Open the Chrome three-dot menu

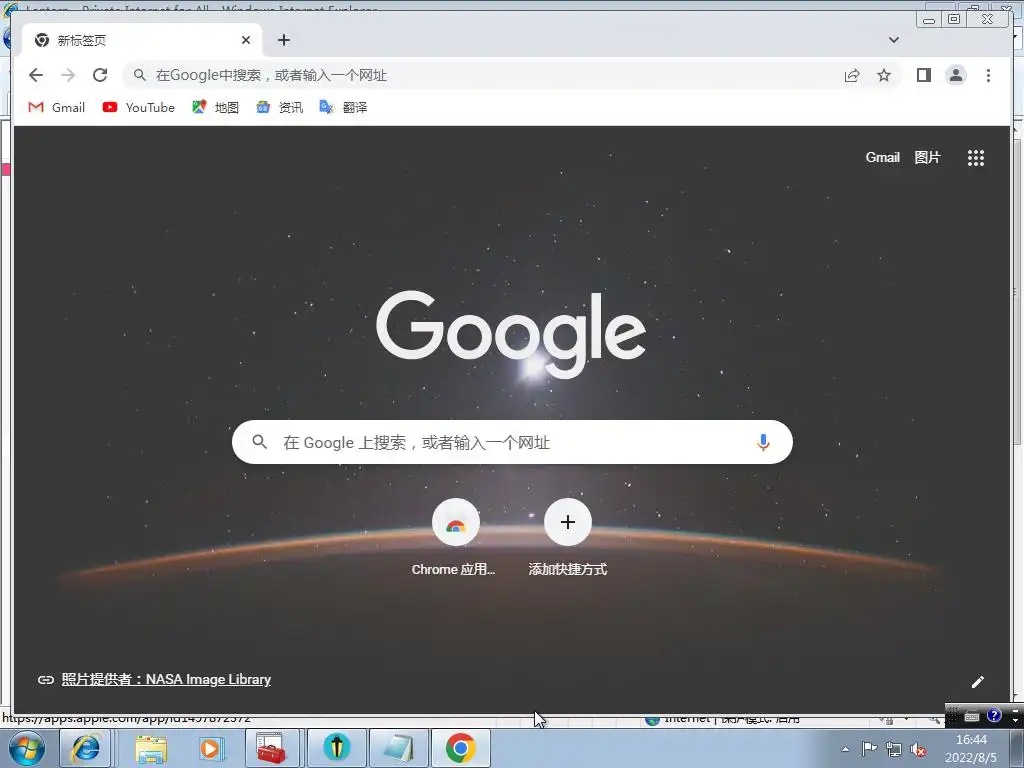pyautogui.click(x=988, y=75)
